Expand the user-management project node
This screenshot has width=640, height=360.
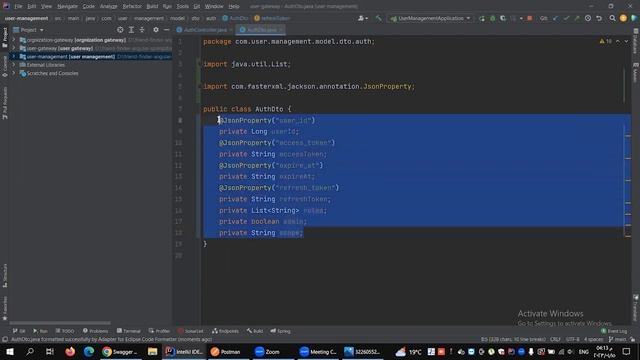[14, 57]
